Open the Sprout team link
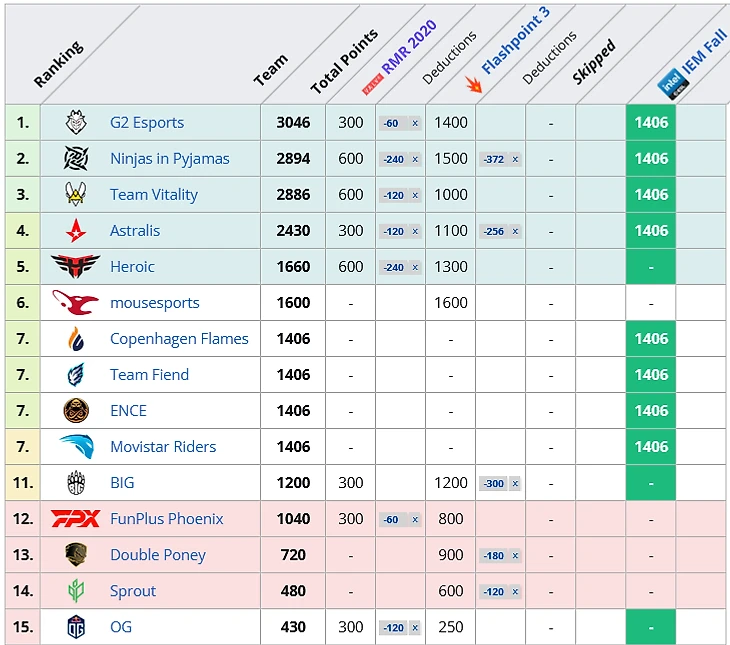The image size is (730, 645). [x=133, y=591]
